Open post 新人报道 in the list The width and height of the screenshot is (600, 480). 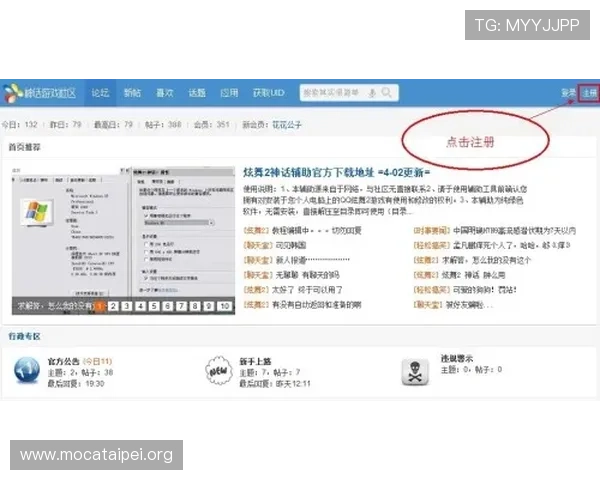pos(313,260)
